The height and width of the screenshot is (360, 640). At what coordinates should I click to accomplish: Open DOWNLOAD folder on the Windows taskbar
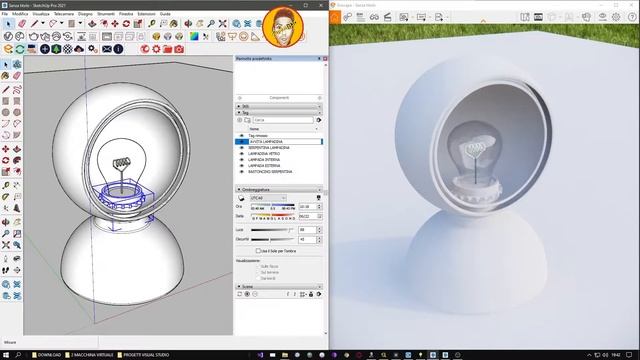click(46, 355)
